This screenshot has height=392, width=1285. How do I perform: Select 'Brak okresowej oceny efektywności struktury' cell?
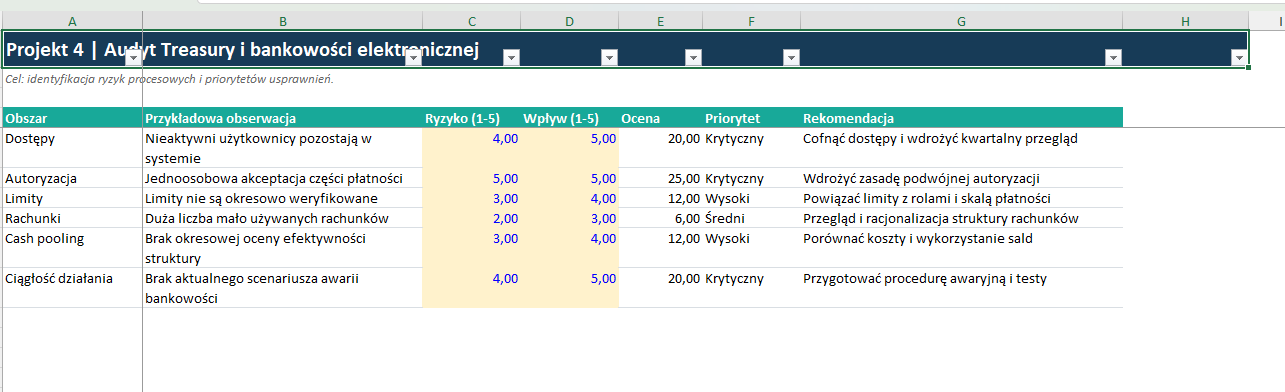click(283, 248)
